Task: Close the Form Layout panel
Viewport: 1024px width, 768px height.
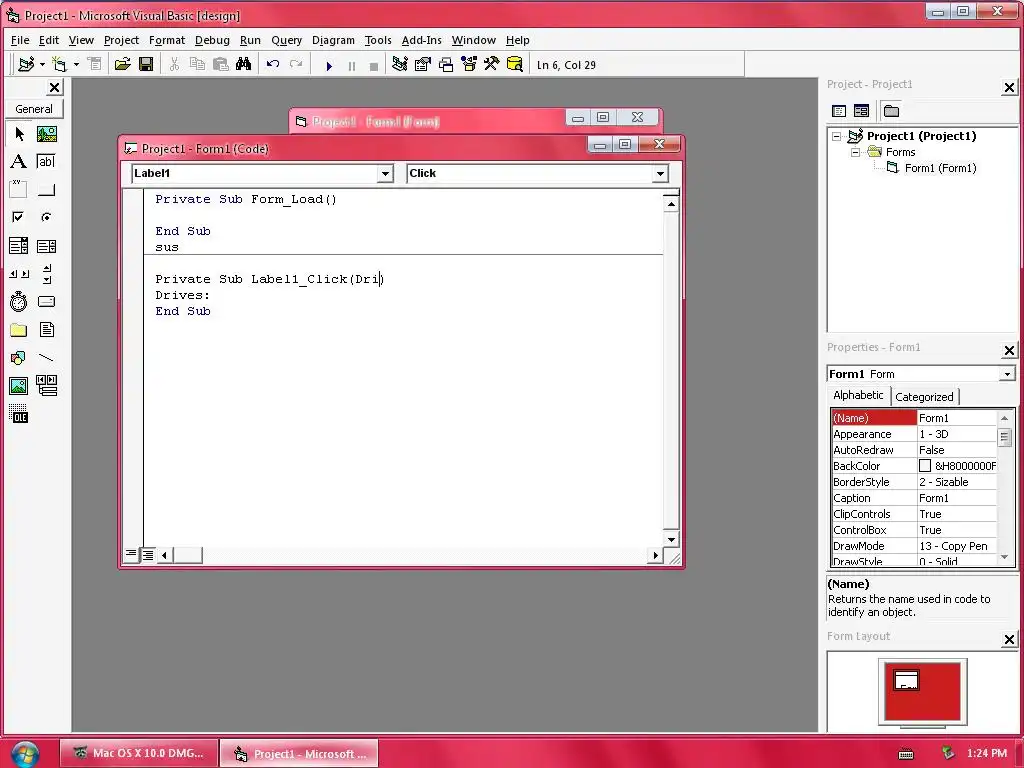Action: point(1009,640)
